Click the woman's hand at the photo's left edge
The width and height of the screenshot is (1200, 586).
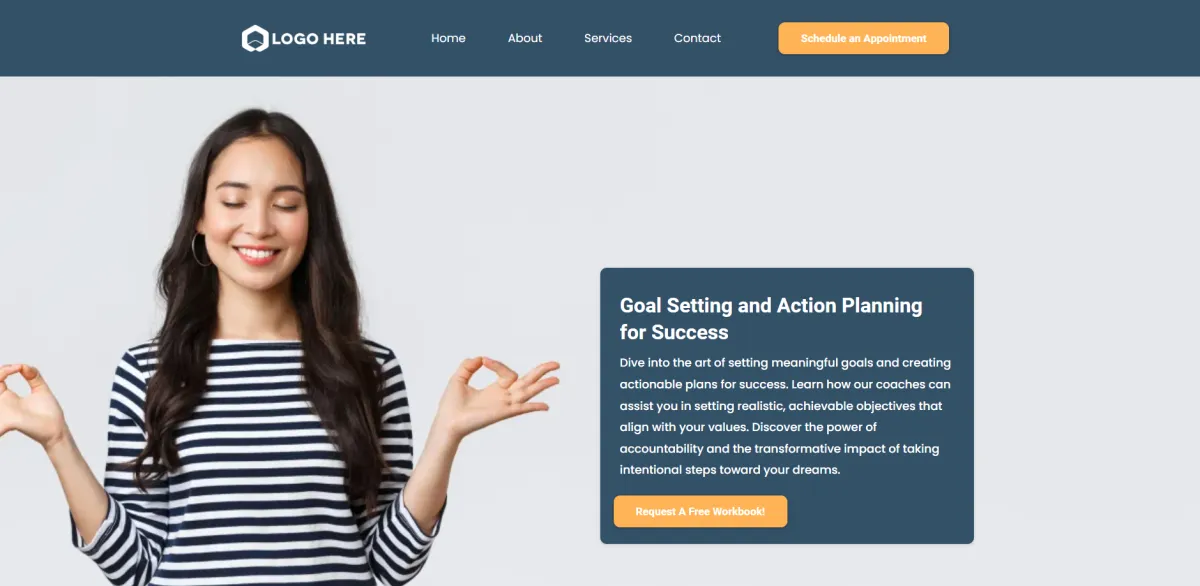pos(27,400)
